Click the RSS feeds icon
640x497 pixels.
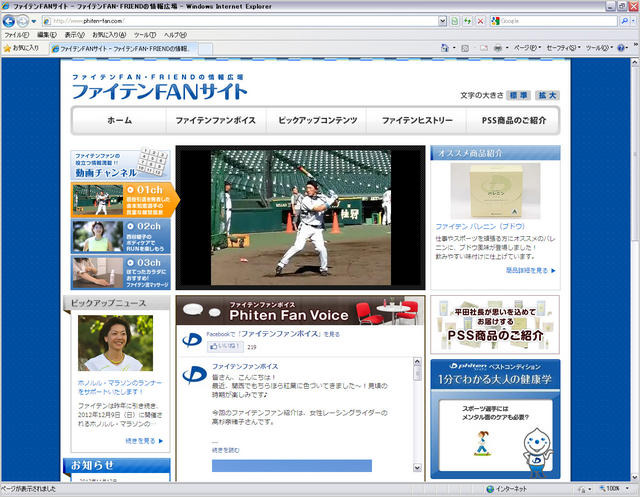click(465, 48)
